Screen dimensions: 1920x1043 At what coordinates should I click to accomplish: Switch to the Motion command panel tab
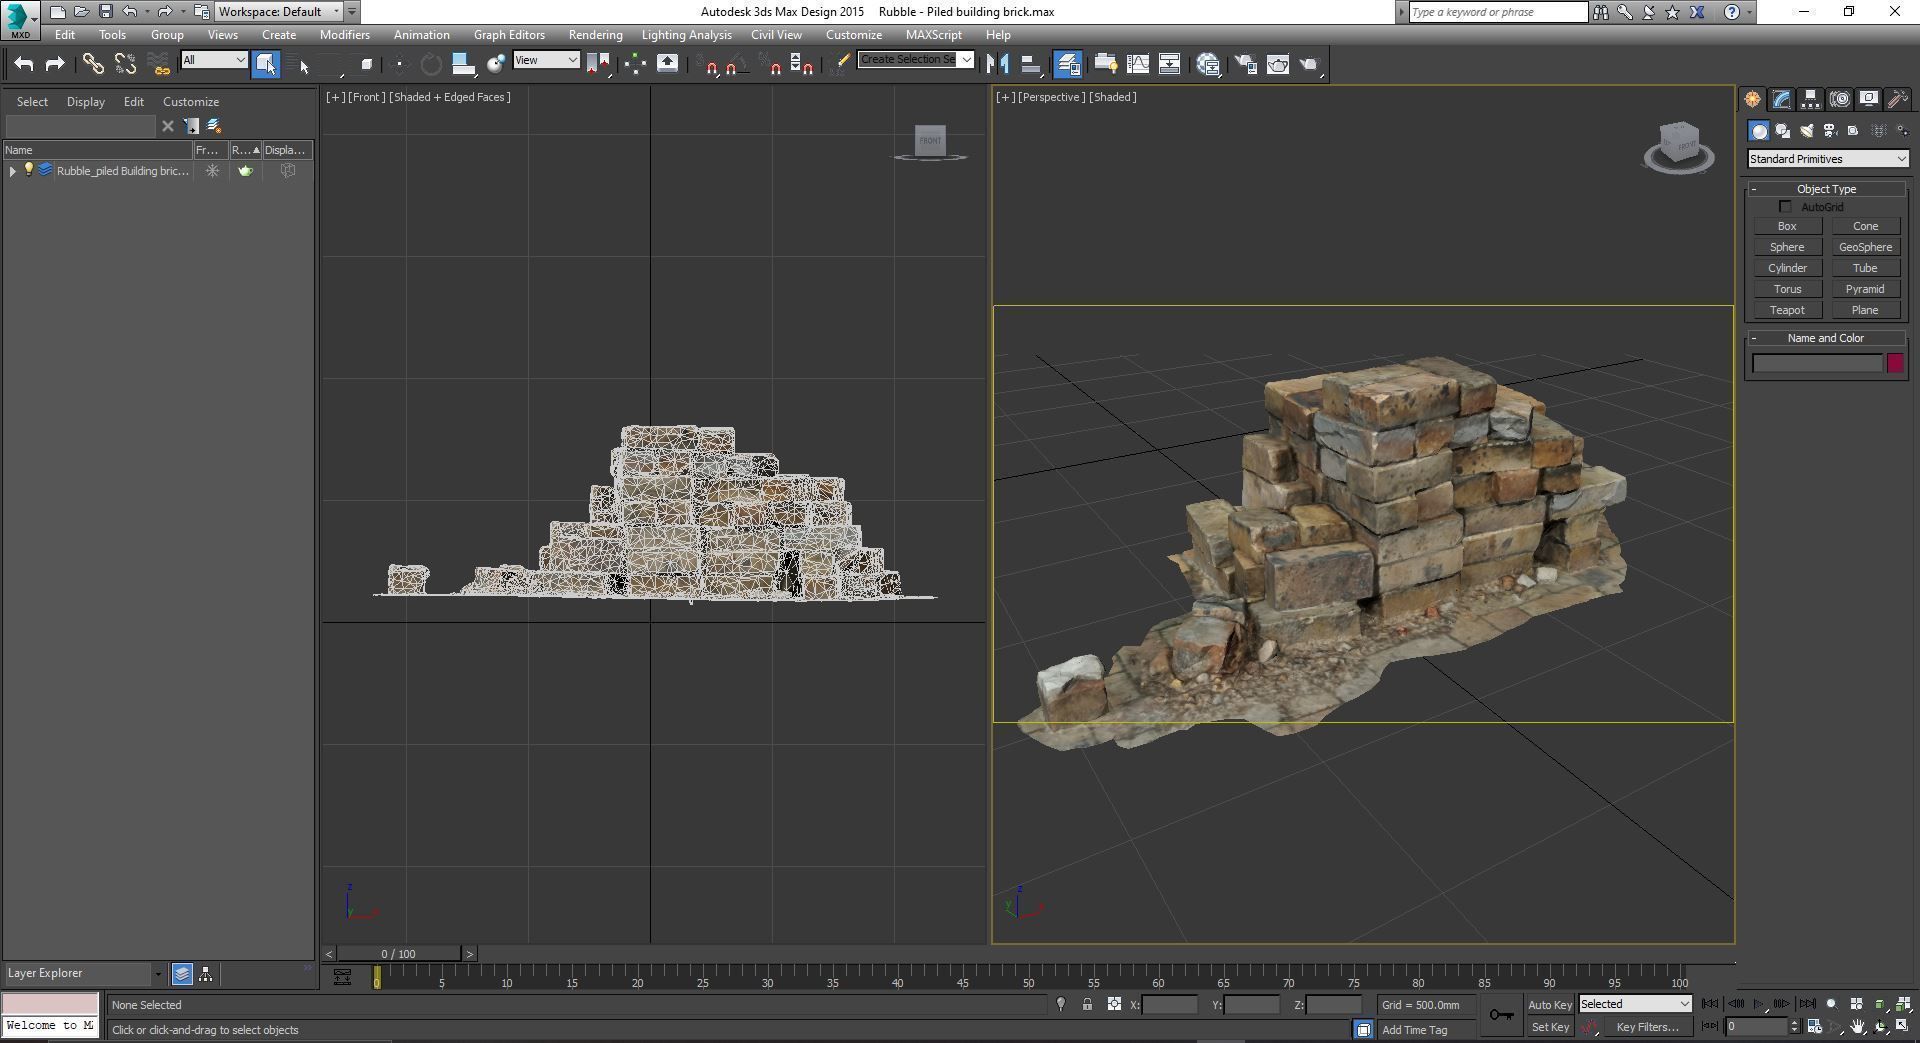pos(1839,99)
